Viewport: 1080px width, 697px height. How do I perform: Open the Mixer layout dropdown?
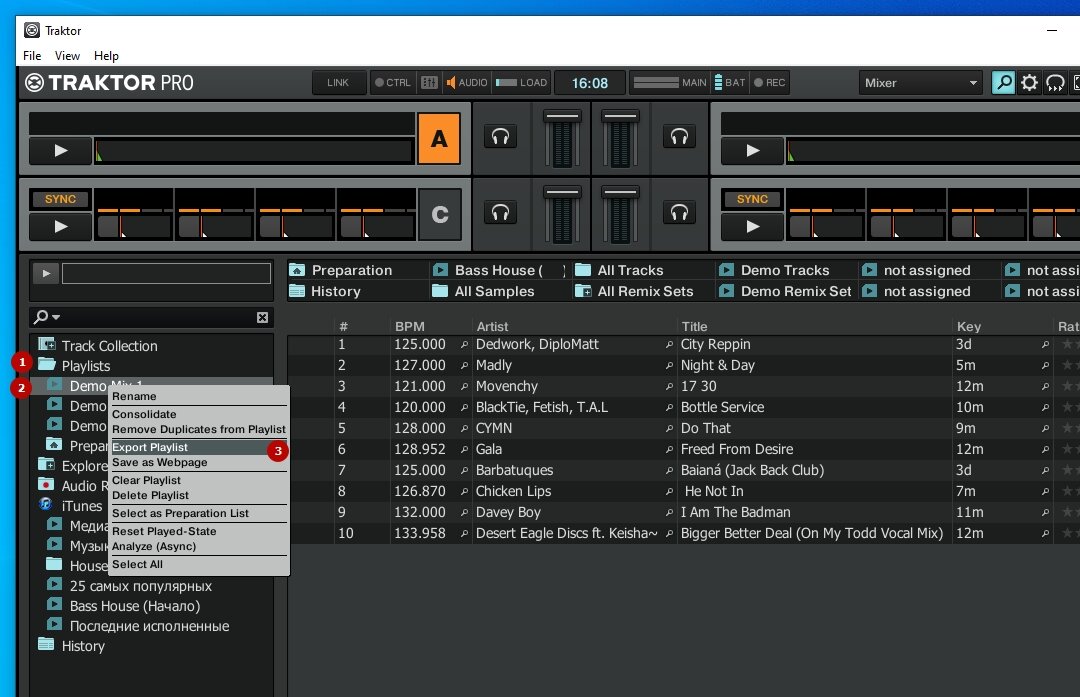click(918, 82)
